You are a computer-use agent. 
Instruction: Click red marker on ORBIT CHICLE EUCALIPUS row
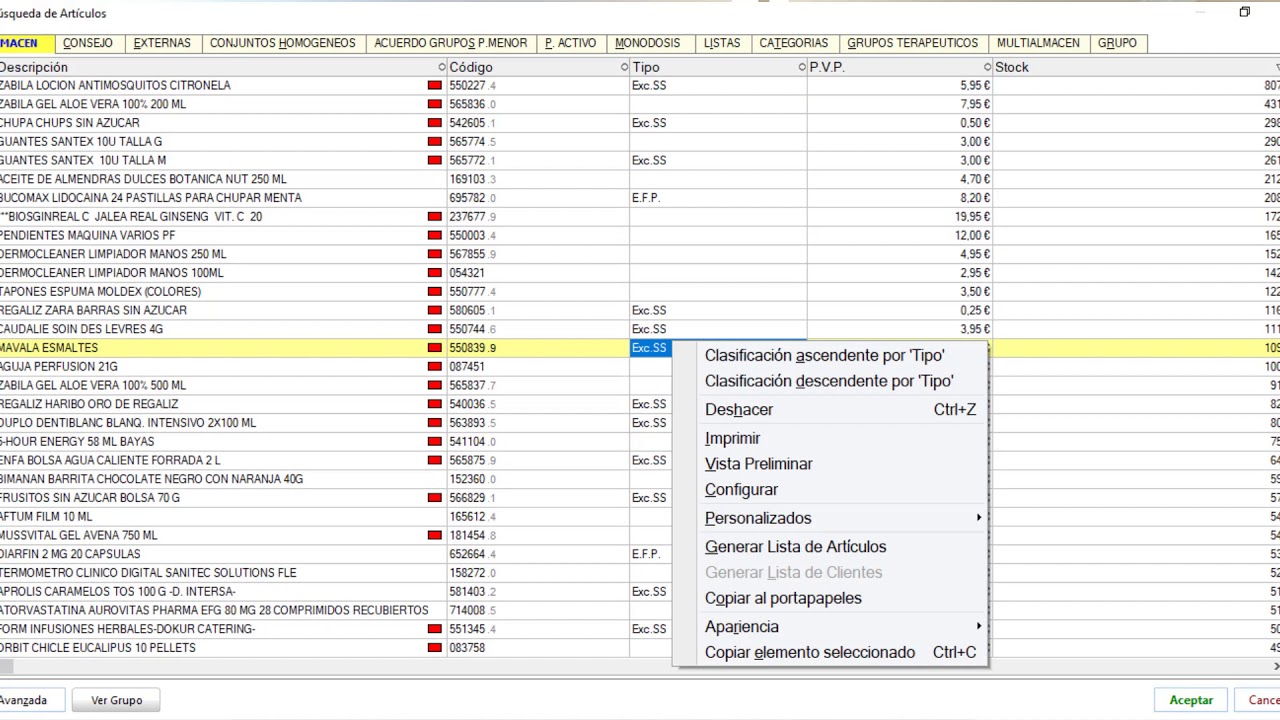[x=435, y=648]
